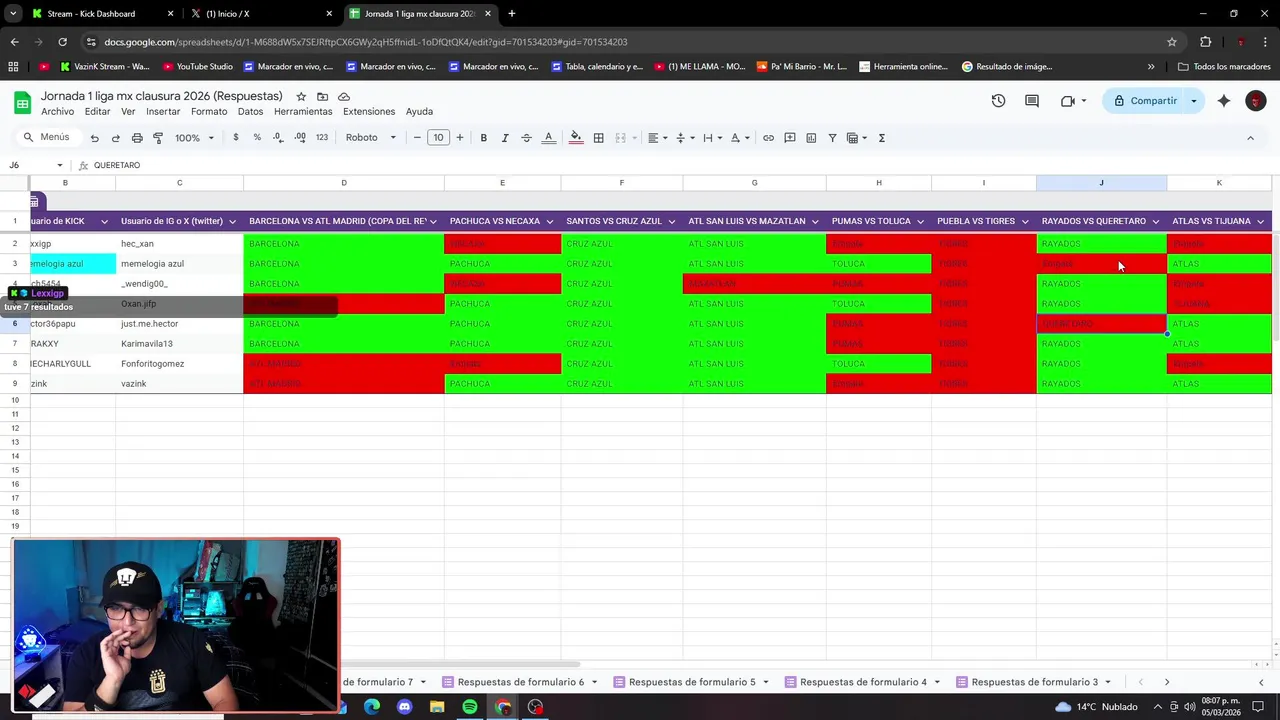
Task: Star this spreadsheet document
Action: tap(300, 97)
